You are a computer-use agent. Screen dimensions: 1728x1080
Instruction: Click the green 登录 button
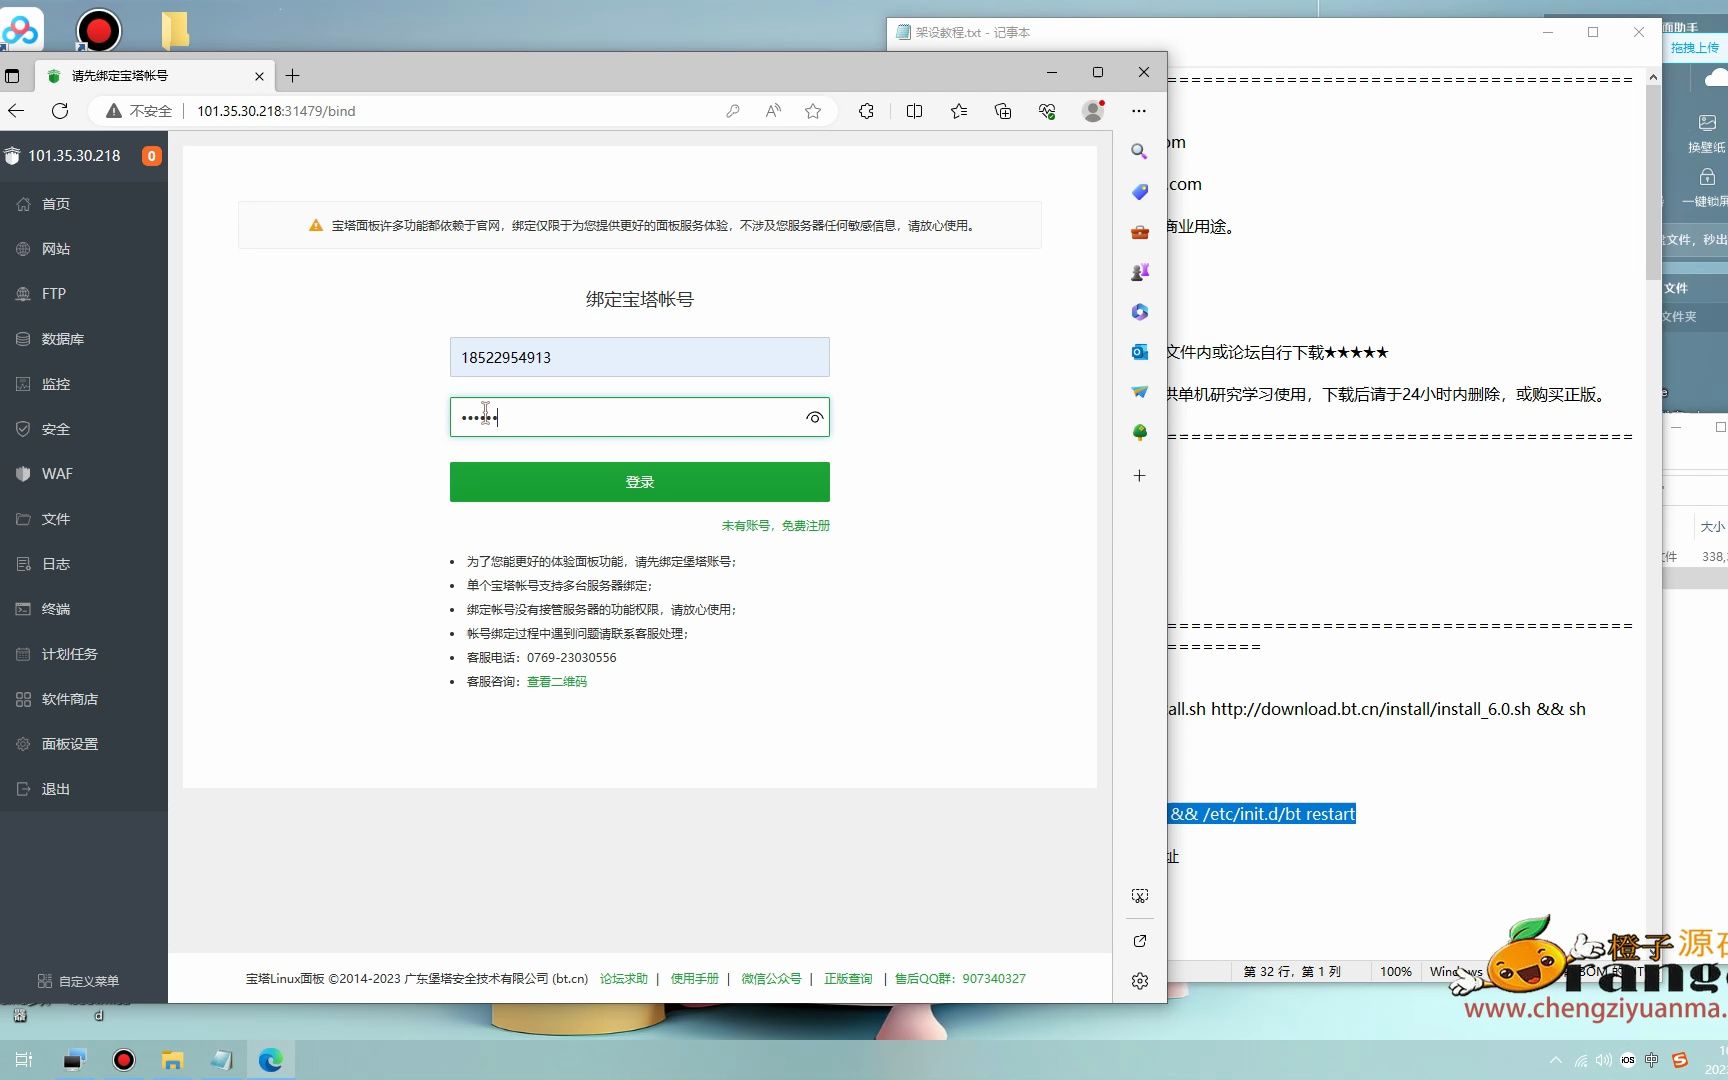640,482
